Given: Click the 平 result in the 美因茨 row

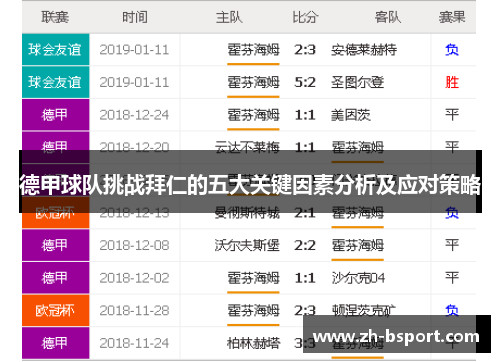Looking at the screenshot, I should pos(452,115).
